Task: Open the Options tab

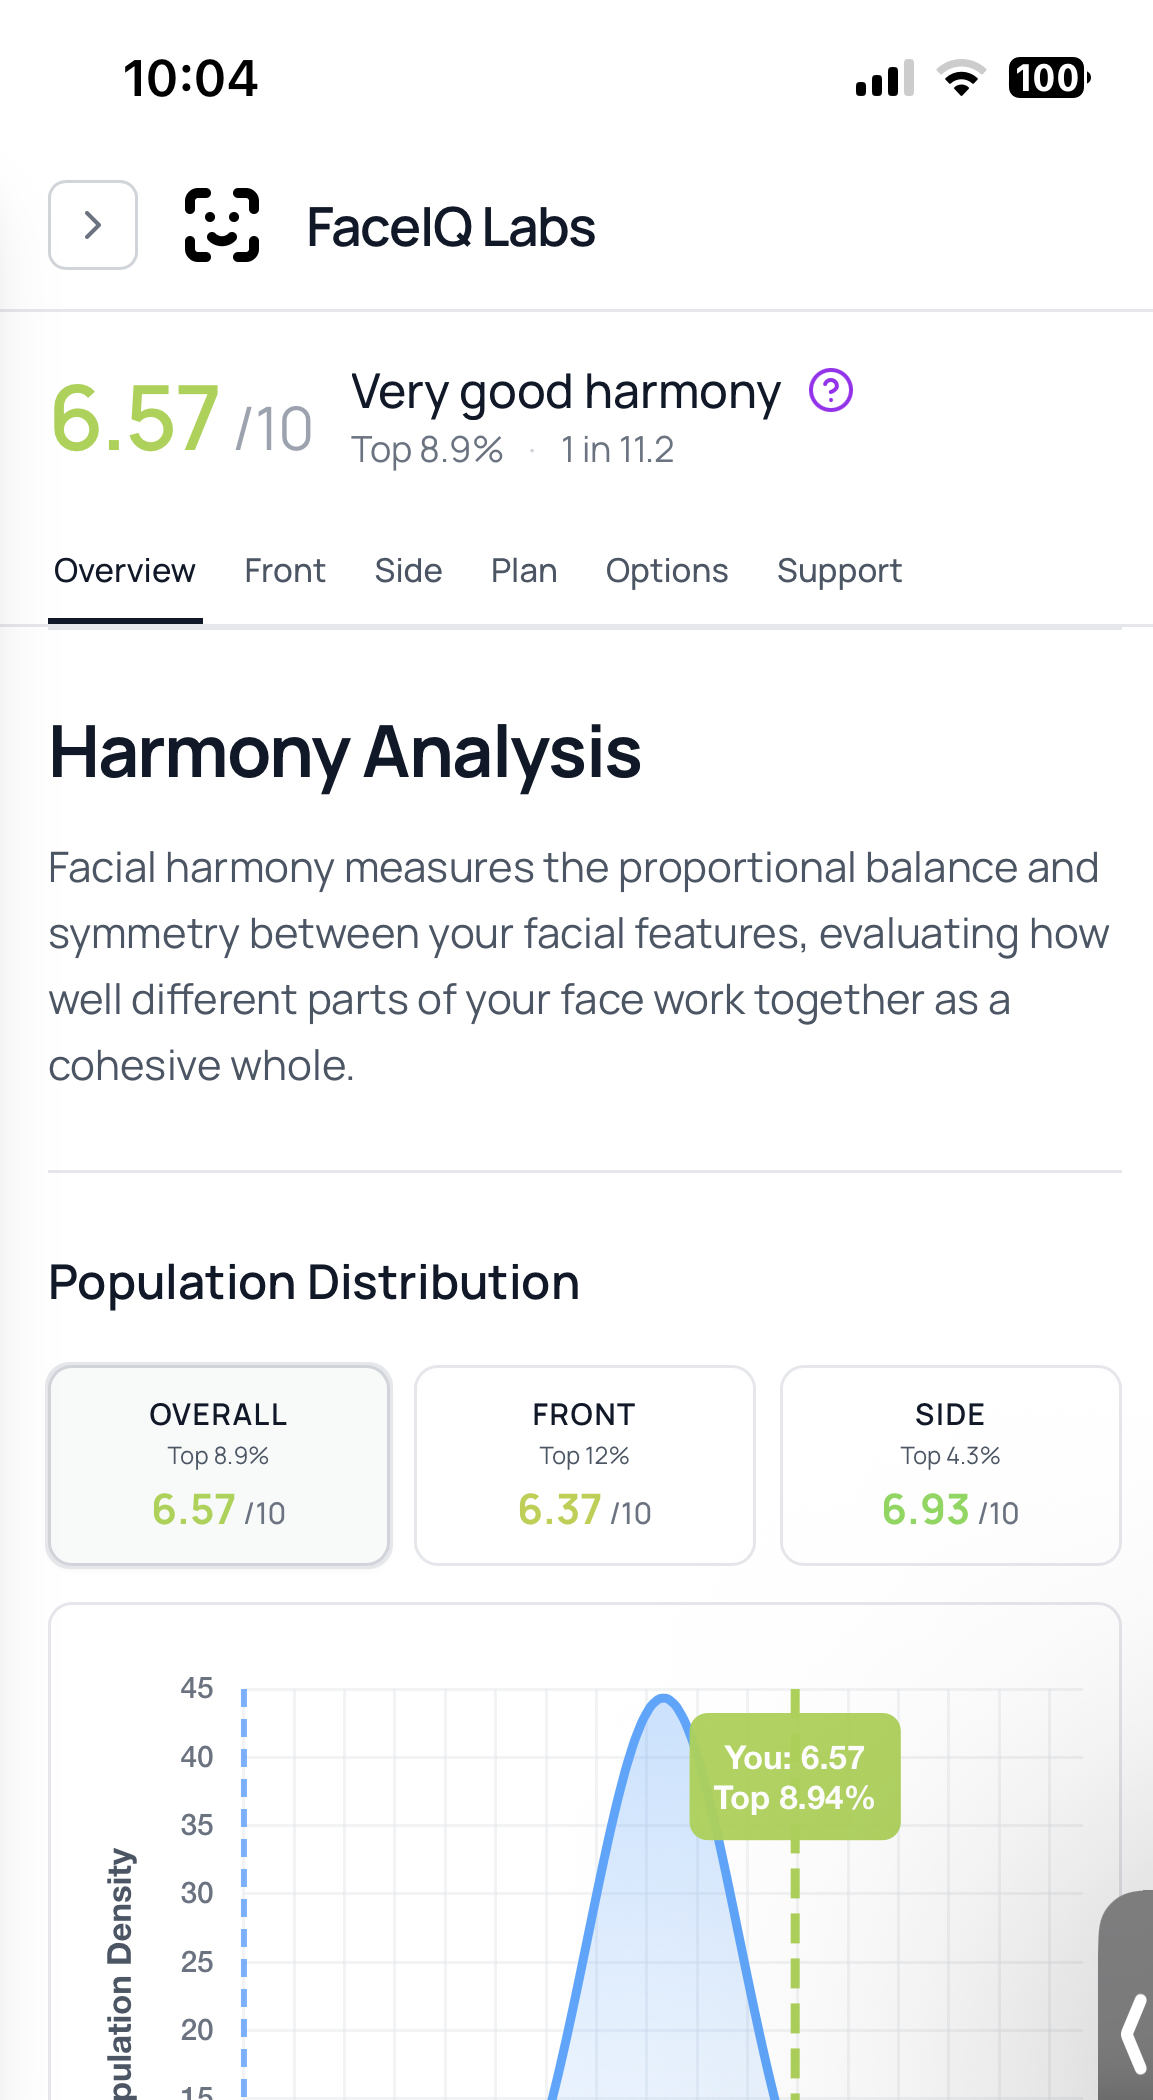Action: click(667, 571)
